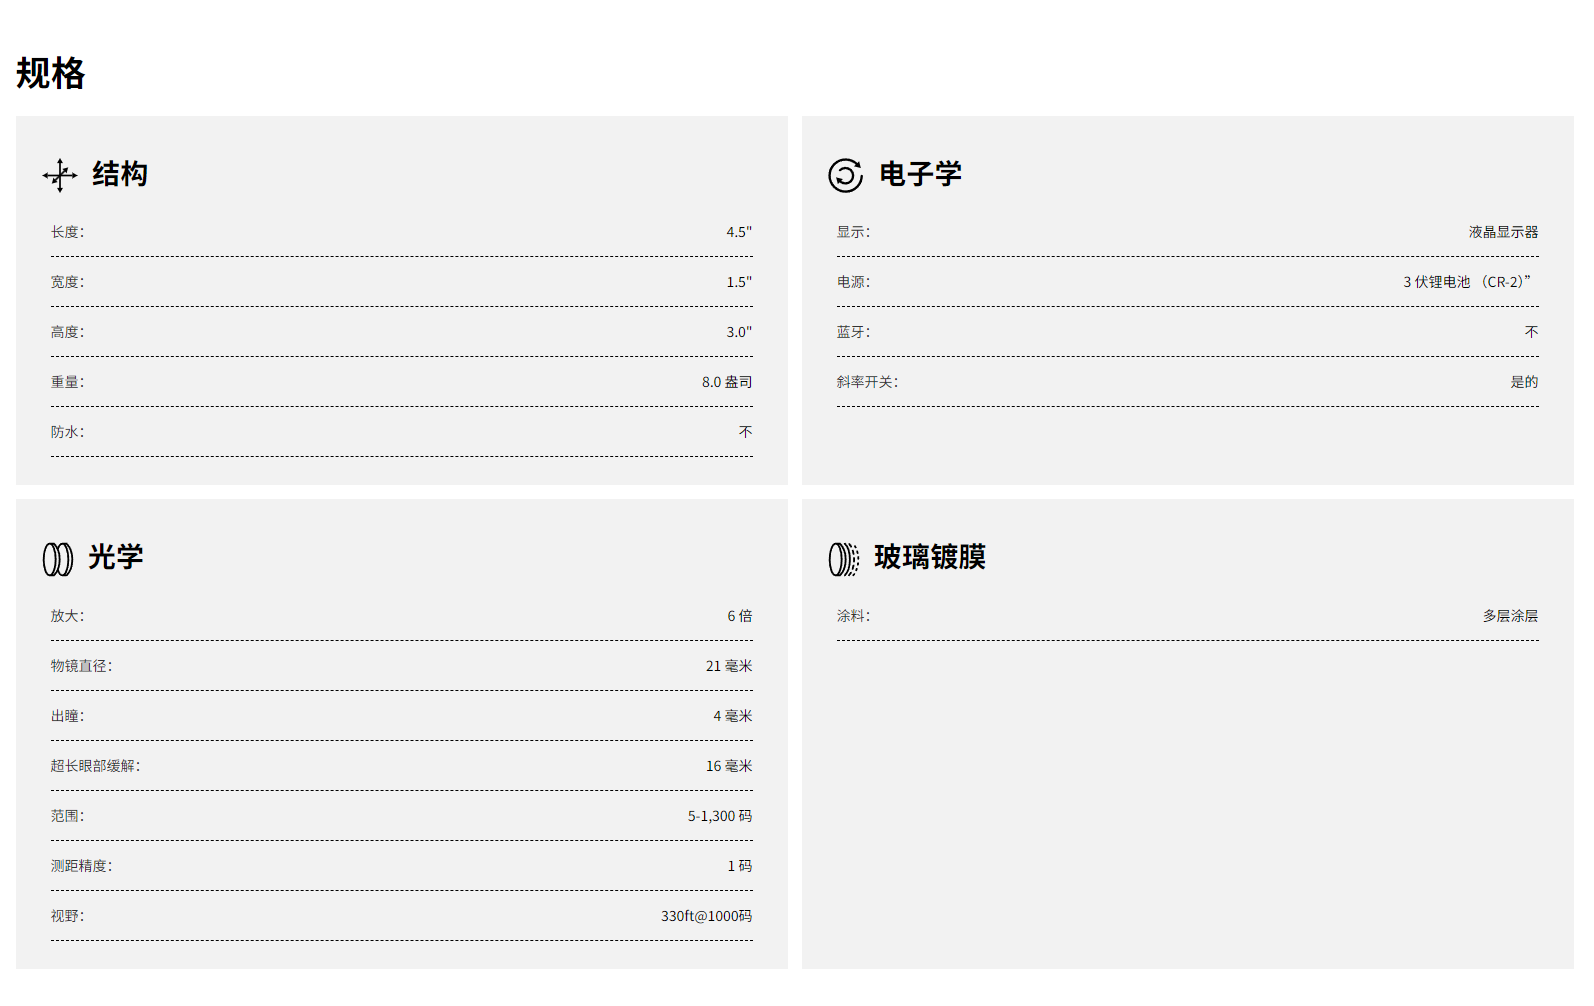Select the 视野 label

click(x=68, y=916)
